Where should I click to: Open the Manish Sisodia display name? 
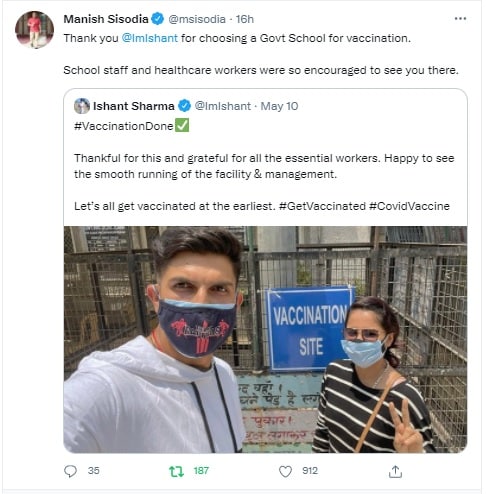[x=106, y=19]
